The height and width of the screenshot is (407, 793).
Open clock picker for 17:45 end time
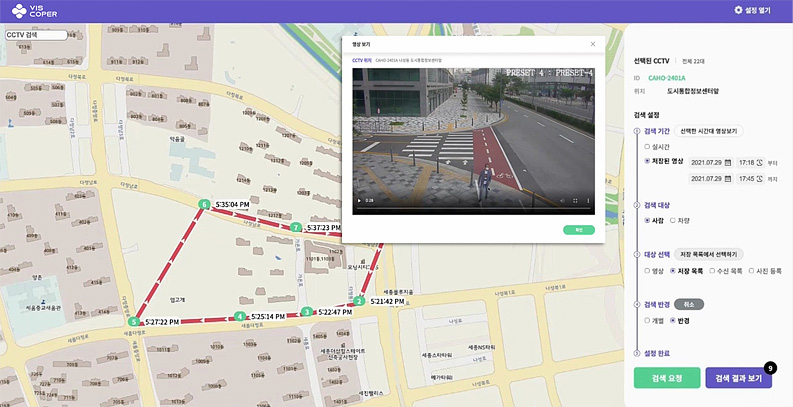coord(759,179)
